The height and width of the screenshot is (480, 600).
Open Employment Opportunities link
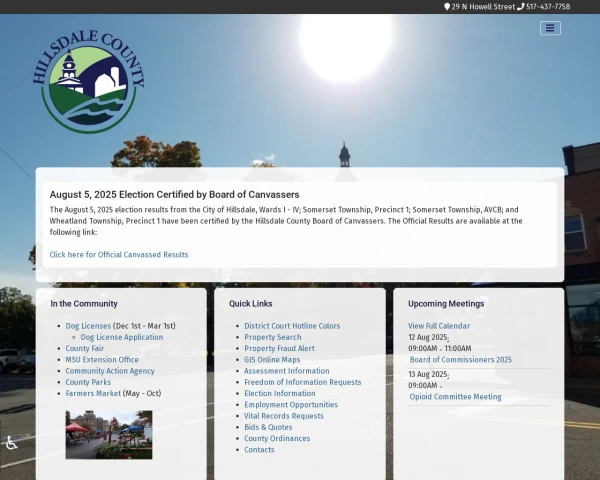[x=291, y=405]
